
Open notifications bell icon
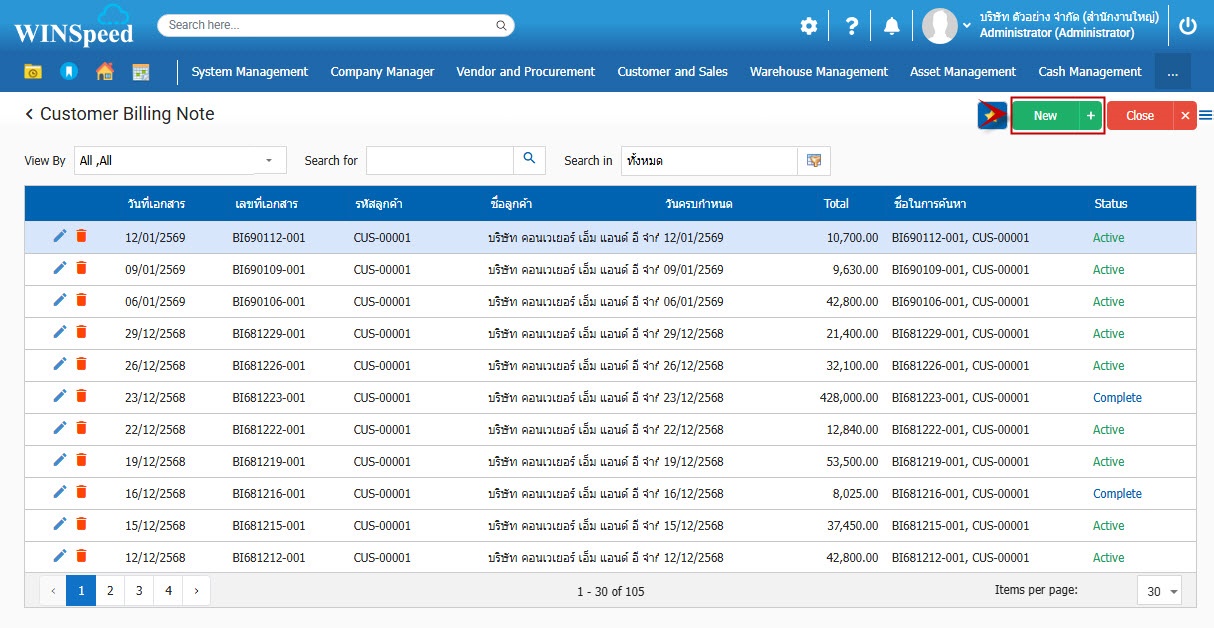click(891, 26)
